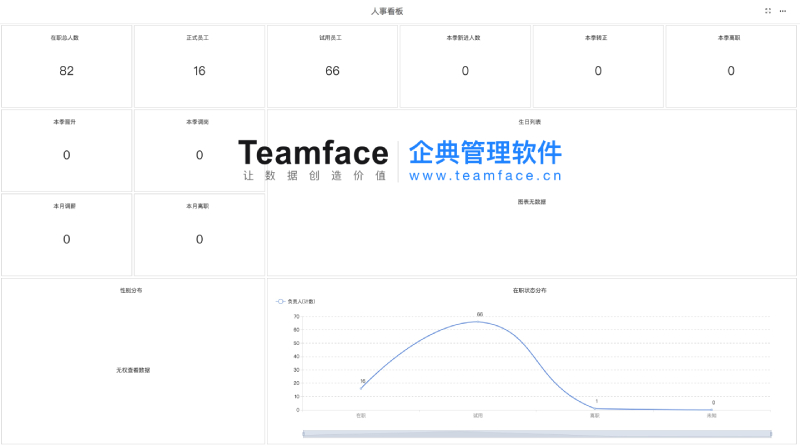Viewport: 800px width, 446px height.
Task: Toggle the 负责人(计数) legend marker
Action: tap(280, 302)
